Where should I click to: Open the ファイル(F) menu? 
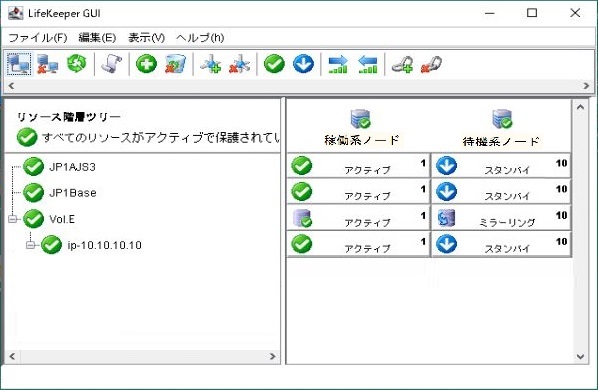(x=38, y=37)
